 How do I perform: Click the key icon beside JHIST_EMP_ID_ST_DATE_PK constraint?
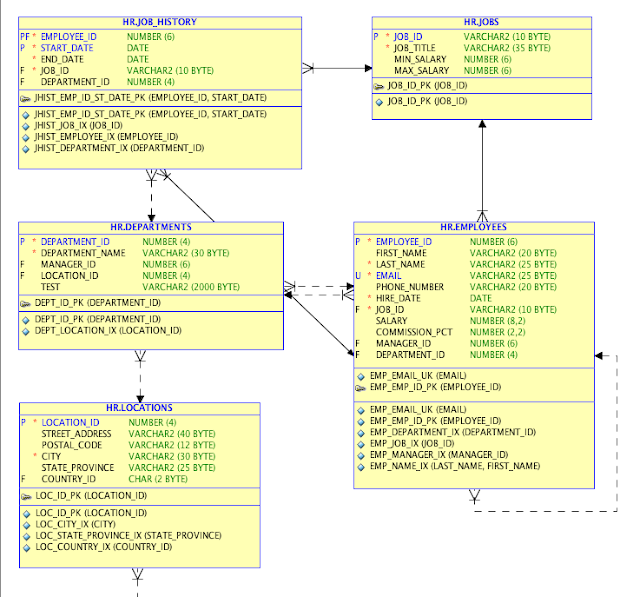[25, 98]
